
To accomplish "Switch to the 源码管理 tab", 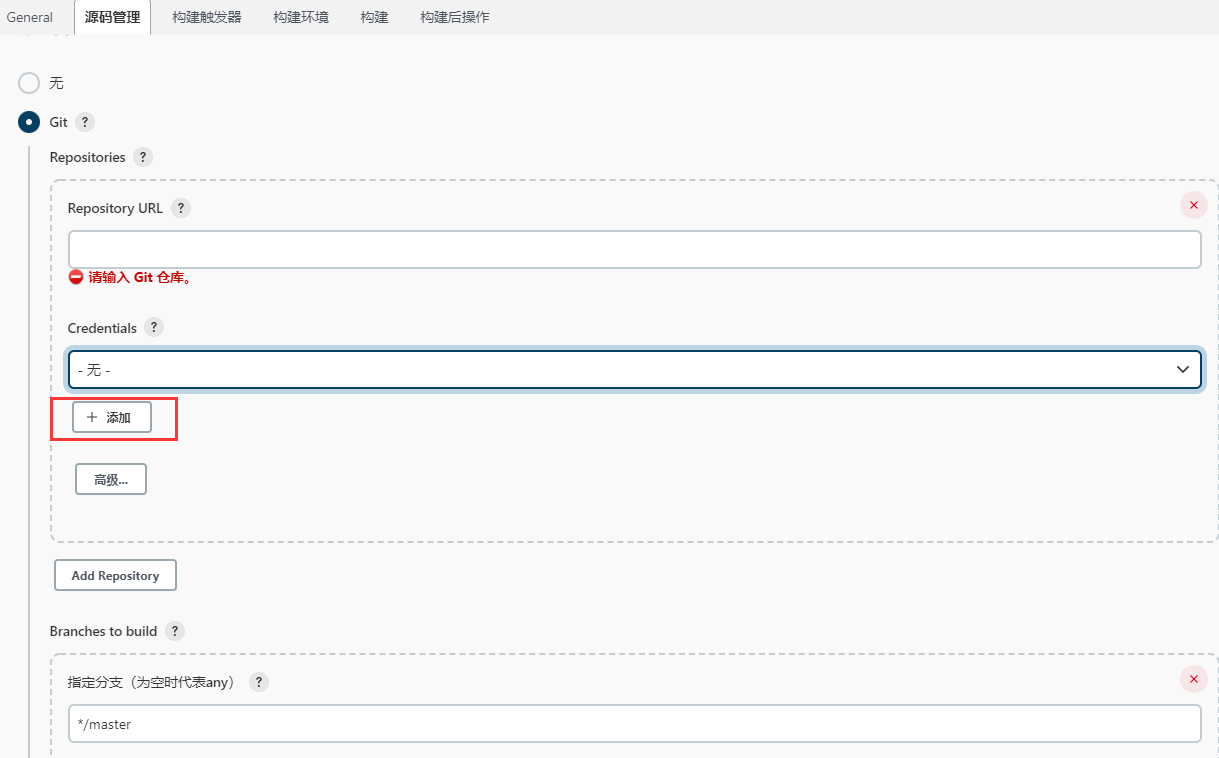I will (x=112, y=17).
